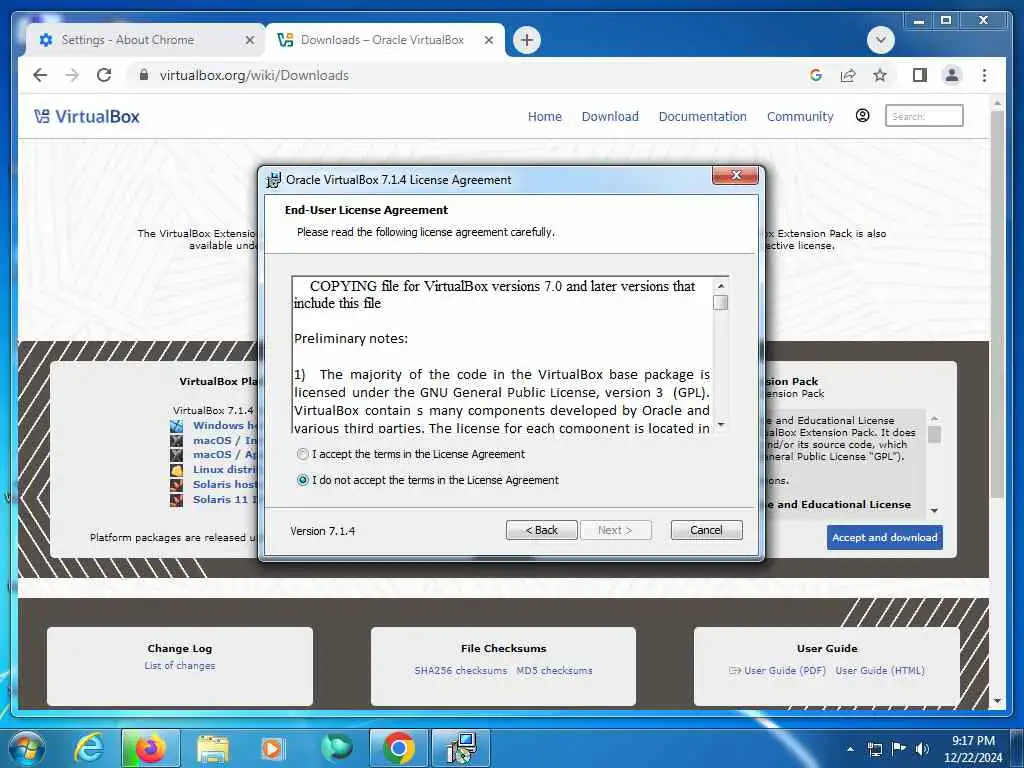The width and height of the screenshot is (1024, 768).
Task: Share this page via share icon
Action: point(848,75)
